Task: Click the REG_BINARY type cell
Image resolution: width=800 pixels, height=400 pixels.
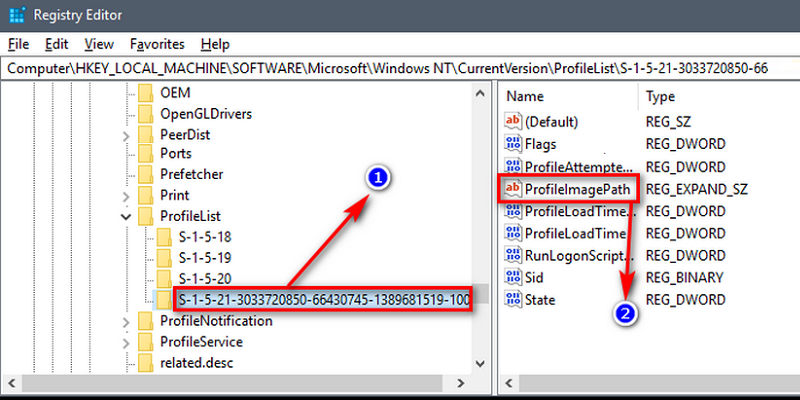Action: tap(684, 278)
